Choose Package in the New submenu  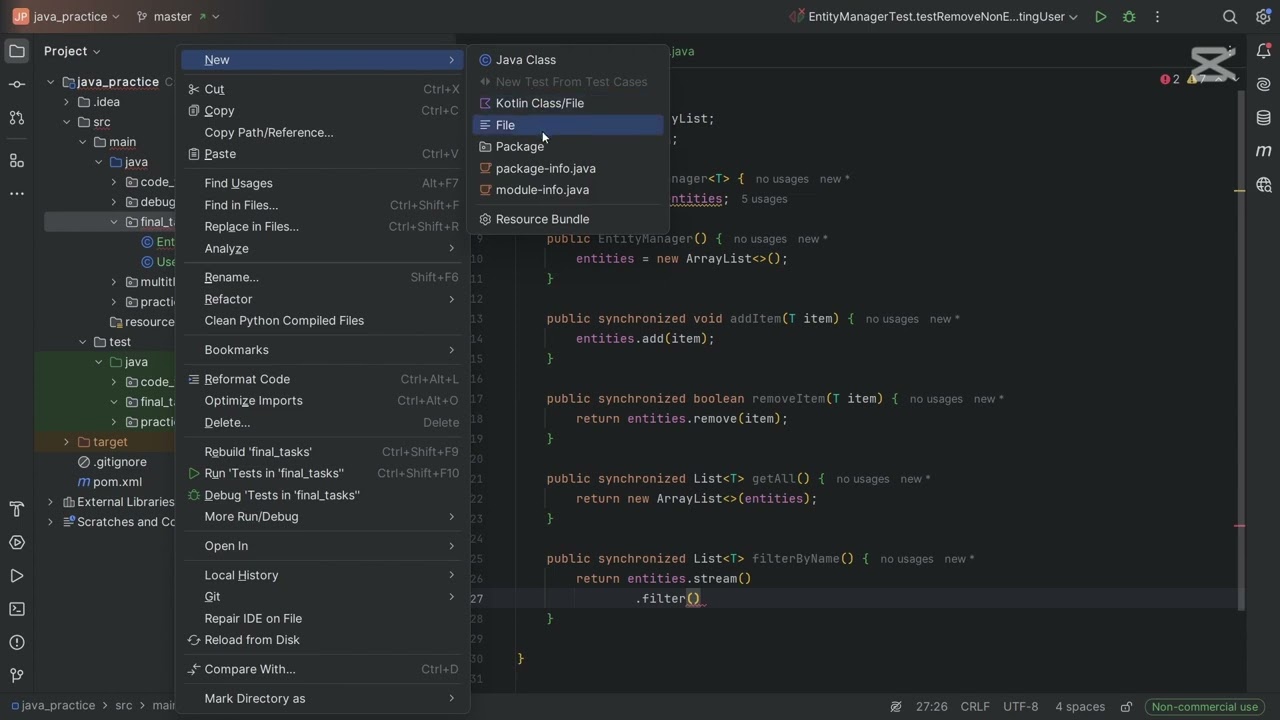(568, 147)
